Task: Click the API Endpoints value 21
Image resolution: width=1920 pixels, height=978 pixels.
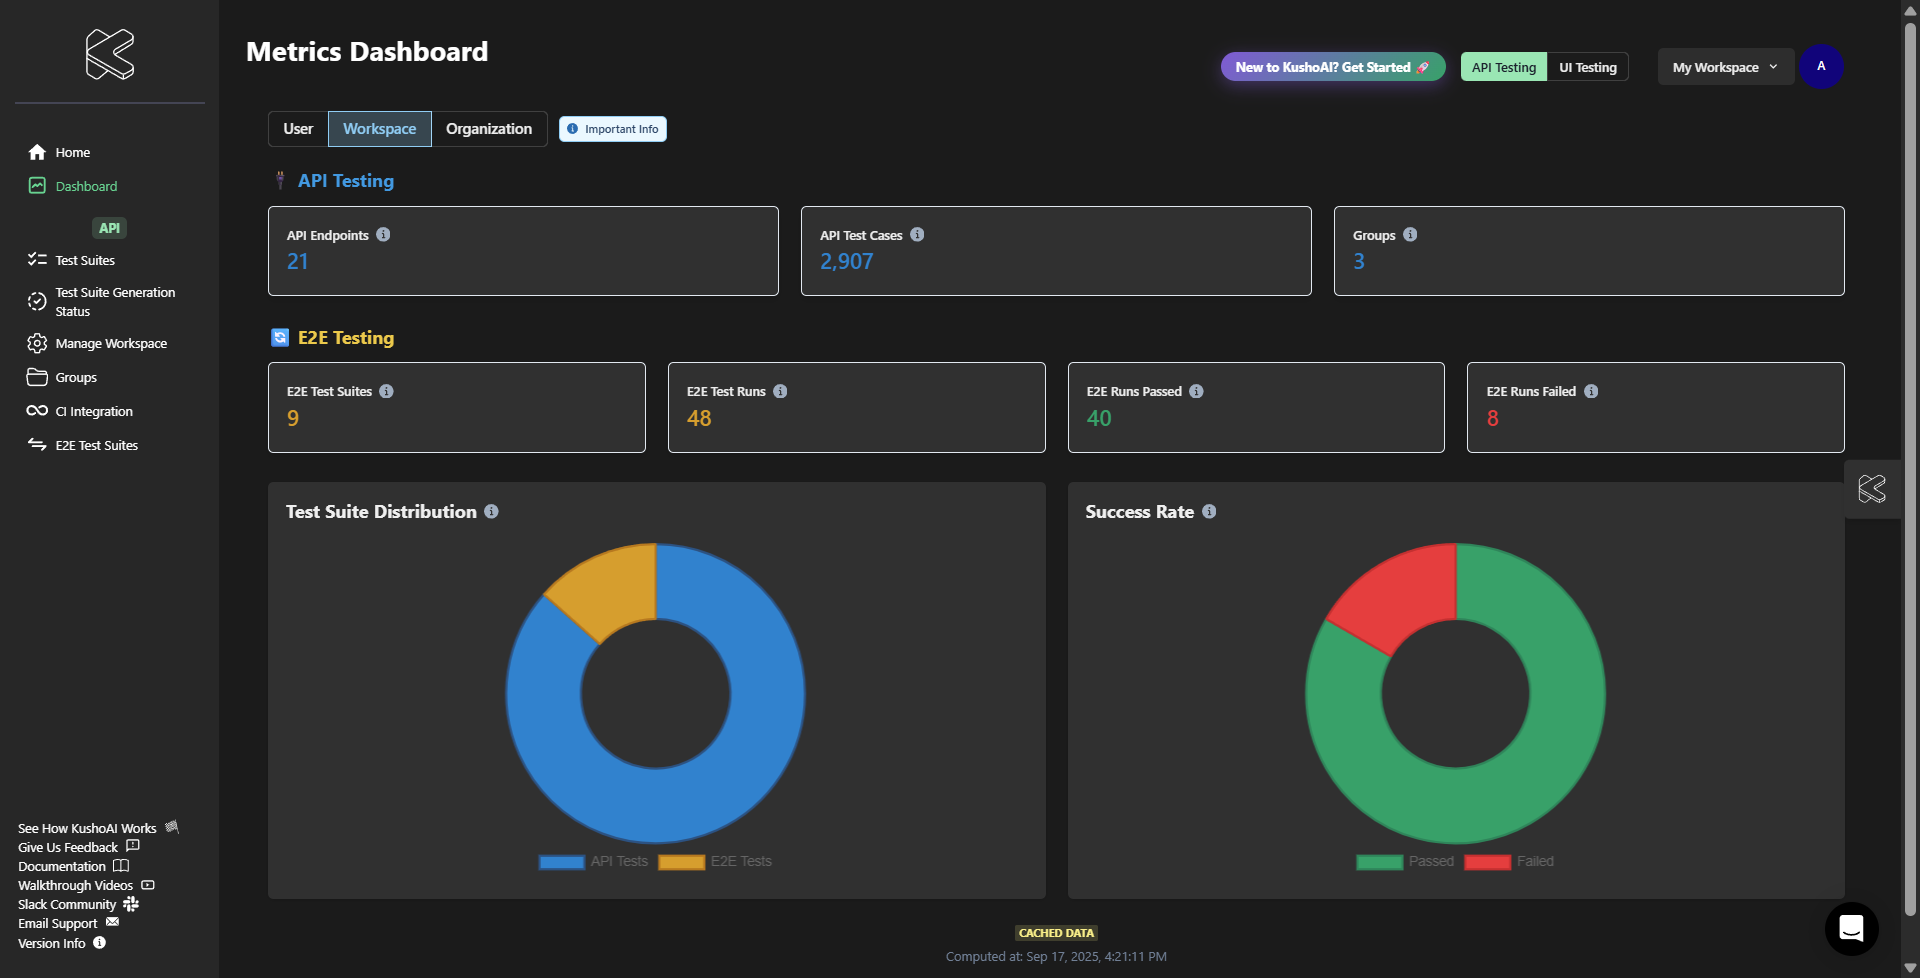Action: click(x=297, y=262)
